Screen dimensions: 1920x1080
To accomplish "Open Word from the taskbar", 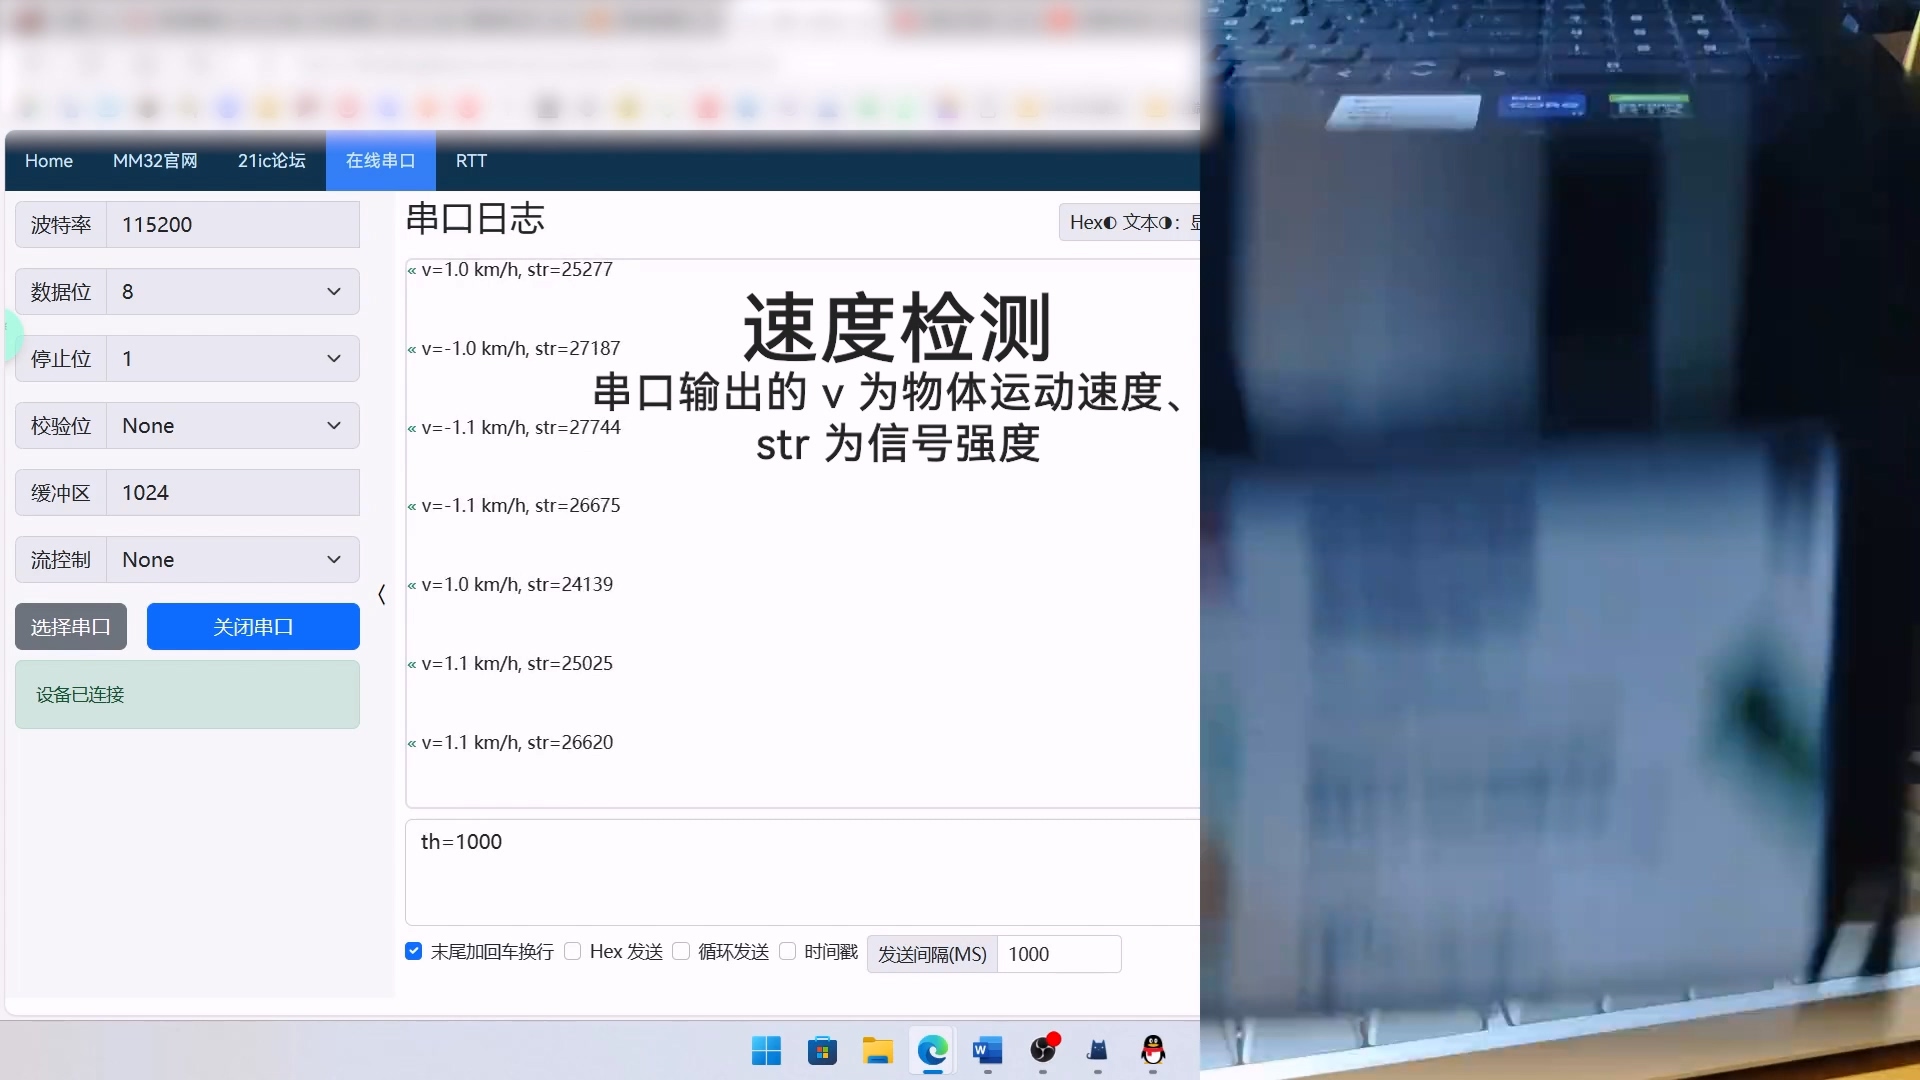I will tap(987, 1050).
